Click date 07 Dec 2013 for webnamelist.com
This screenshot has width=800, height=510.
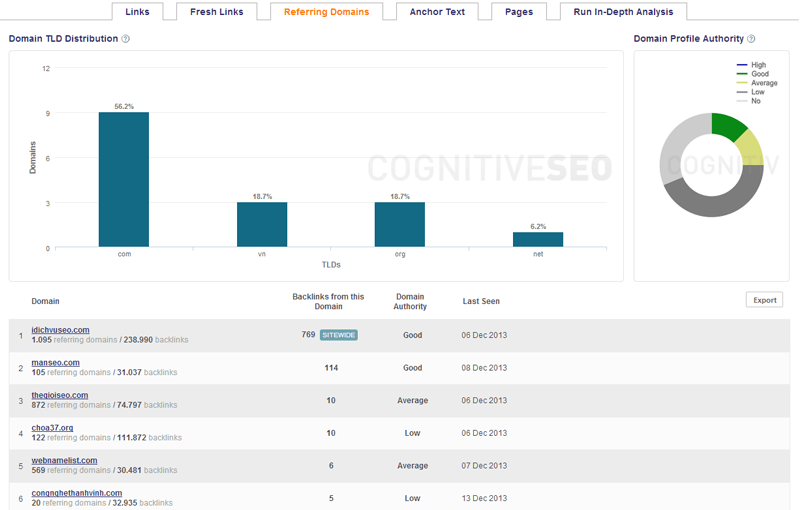point(484,466)
